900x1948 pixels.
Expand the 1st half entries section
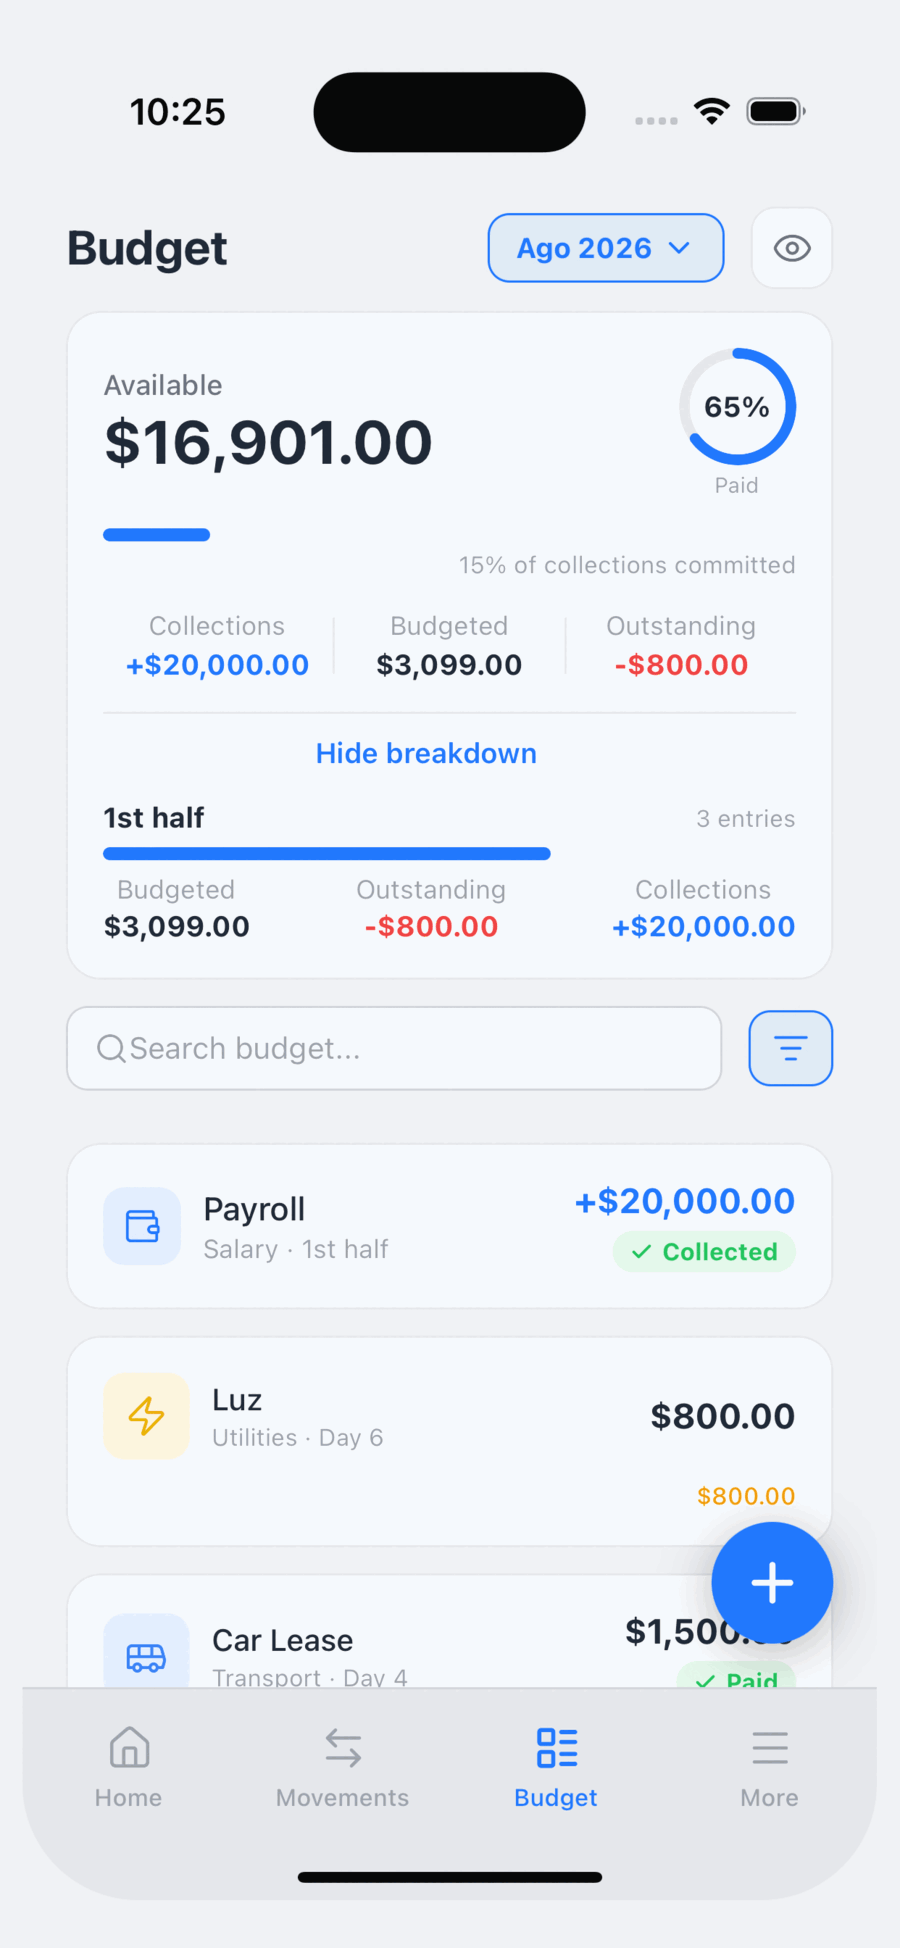coord(449,818)
